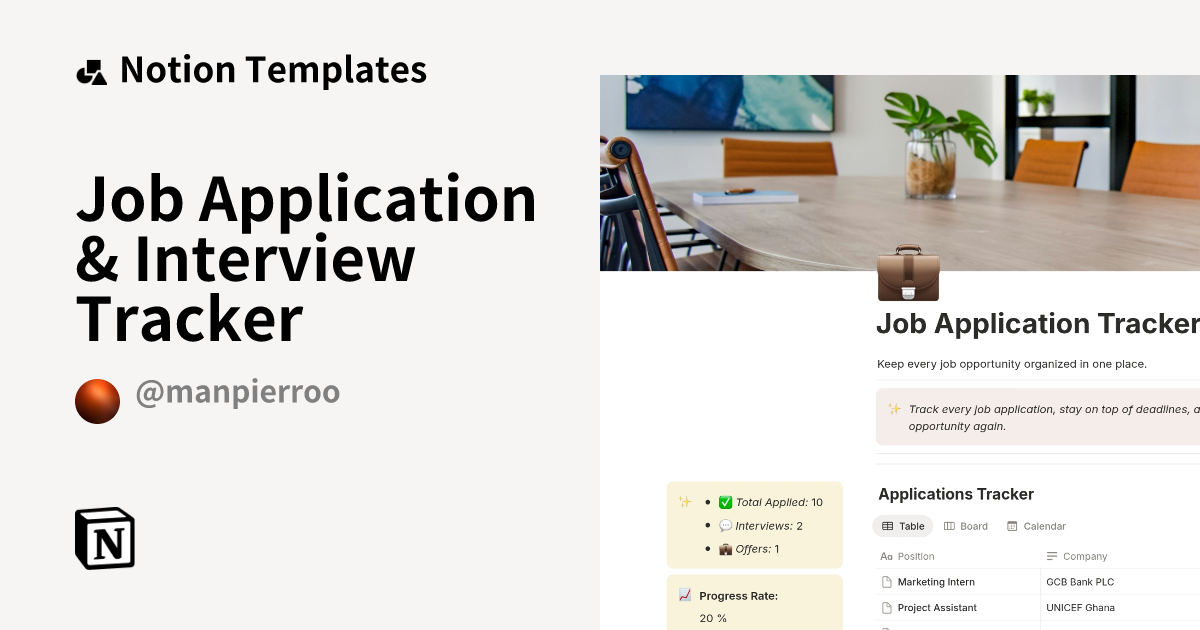This screenshot has height=630, width=1200.
Task: Click the briefcase emoji beside Offers
Action: [x=727, y=549]
